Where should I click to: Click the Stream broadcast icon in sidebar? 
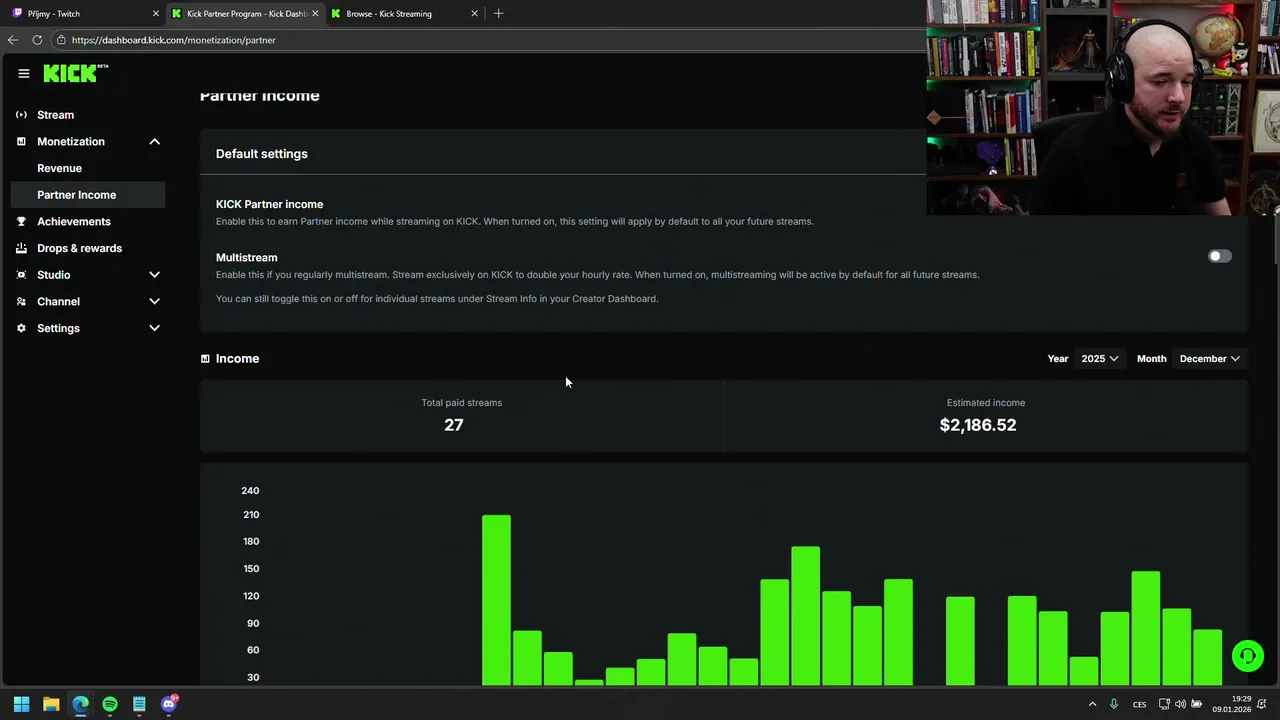(21, 115)
